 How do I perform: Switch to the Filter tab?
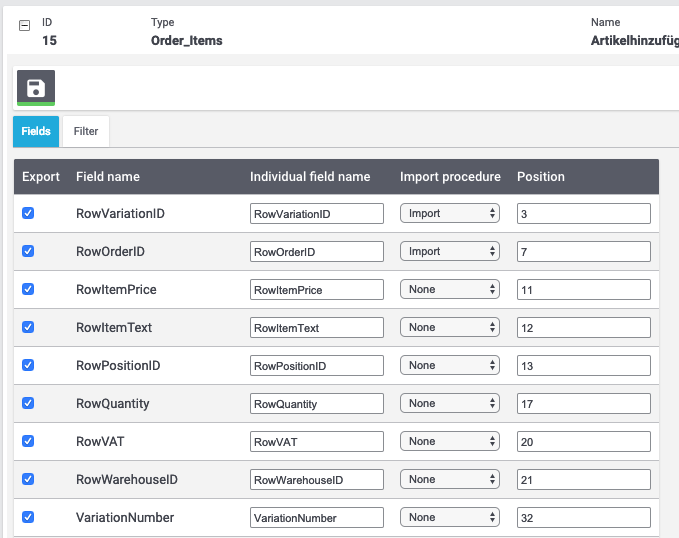click(x=86, y=131)
